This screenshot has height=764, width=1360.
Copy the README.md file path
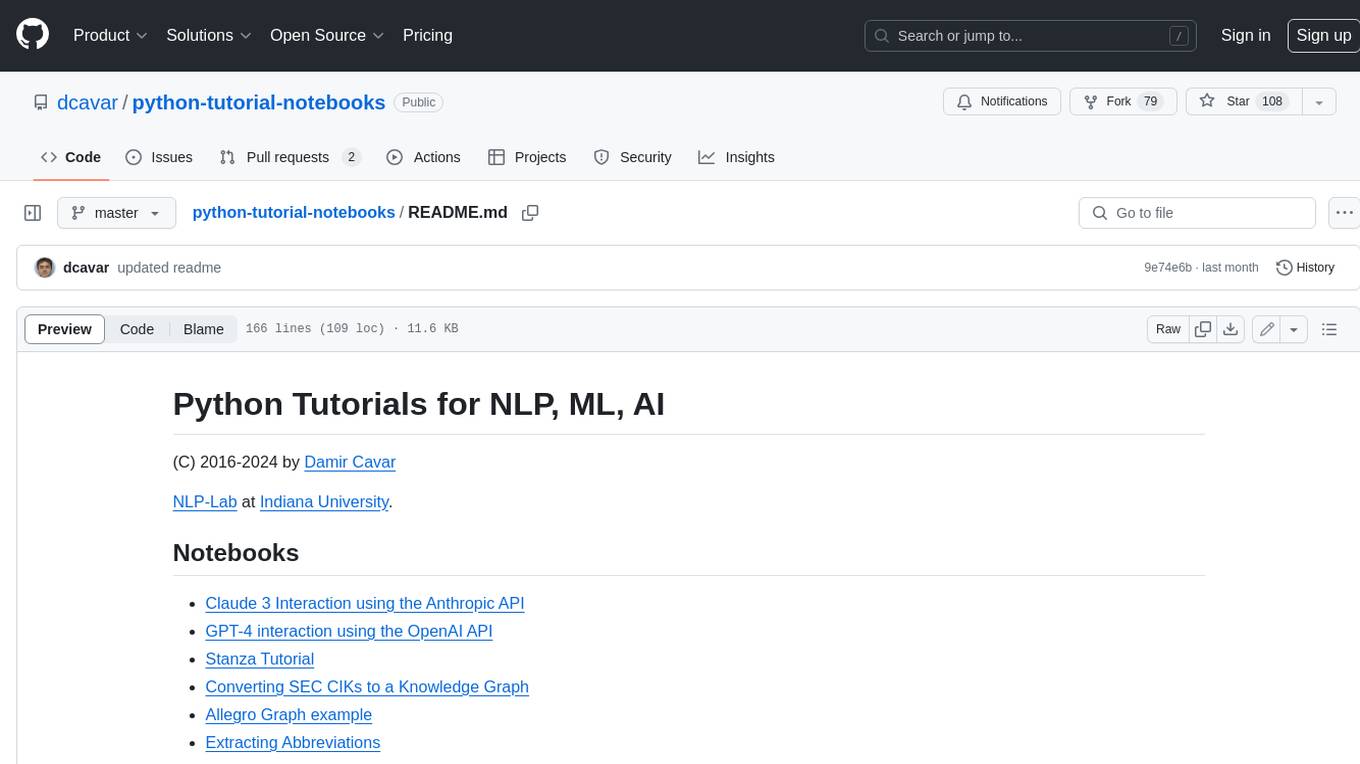[530, 213]
